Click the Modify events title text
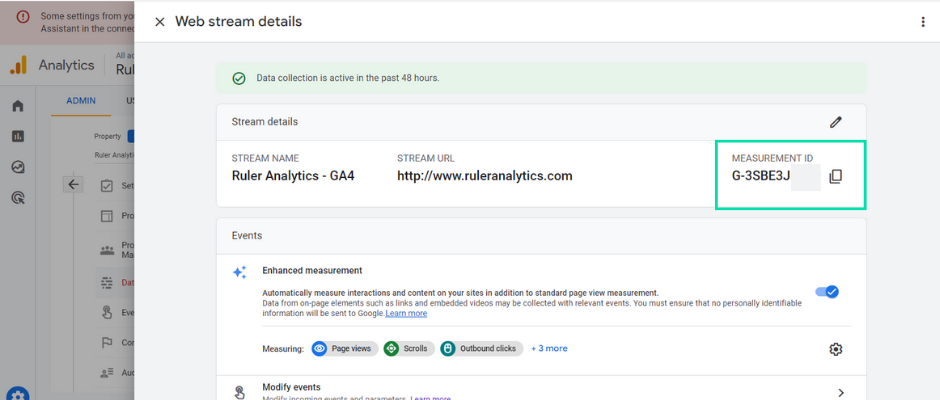Image resolution: width=940 pixels, height=400 pixels. [x=291, y=387]
